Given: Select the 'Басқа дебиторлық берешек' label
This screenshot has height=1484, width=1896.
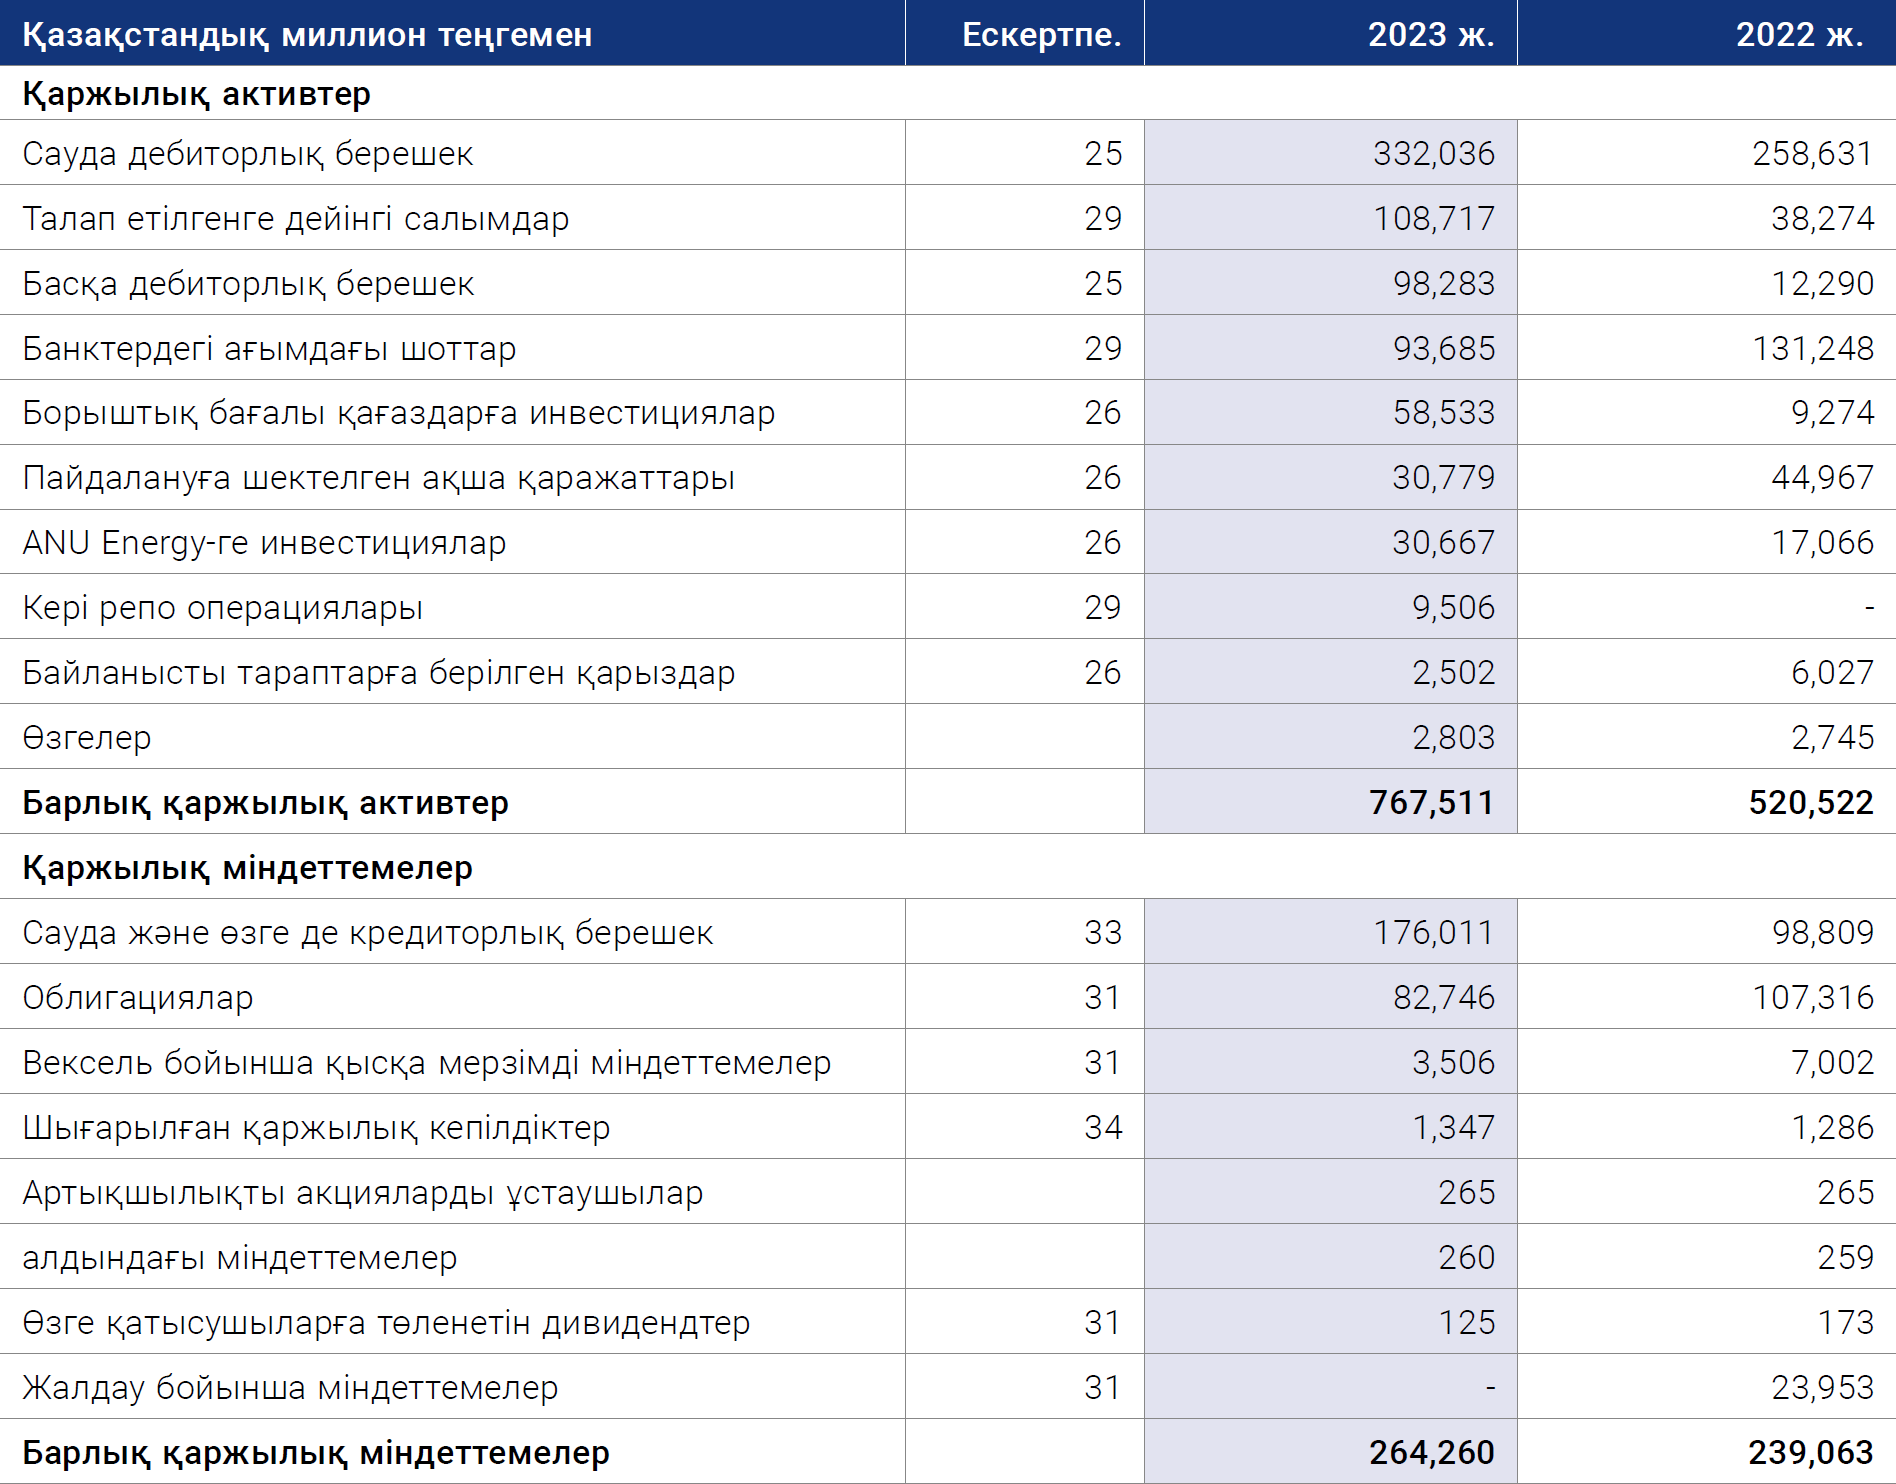Looking at the screenshot, I should [248, 284].
